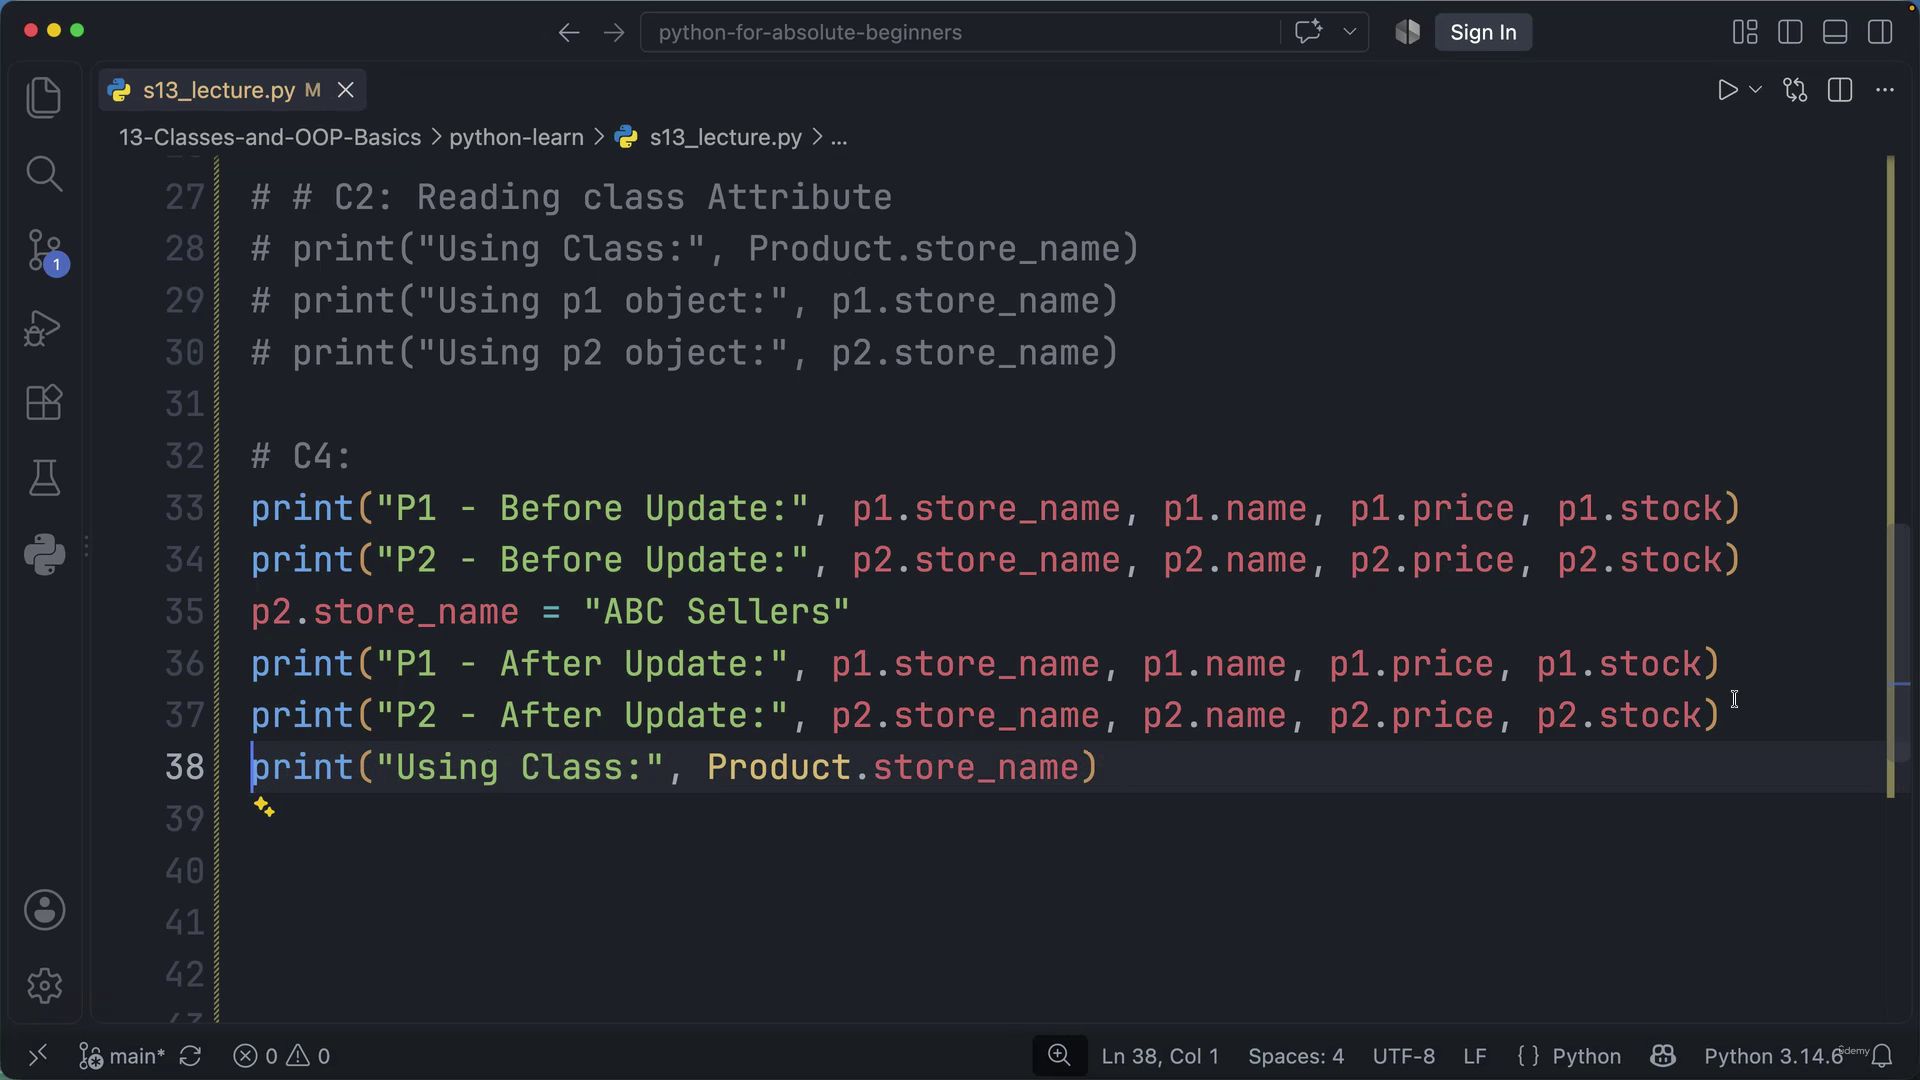Toggle secondary side bar visibility
The height and width of the screenshot is (1080, 1920).
point(1880,32)
